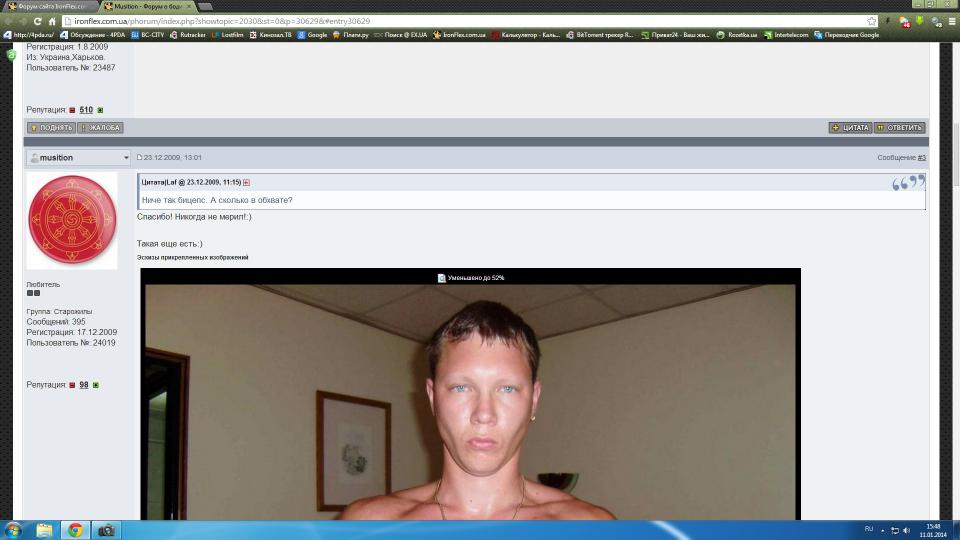Open File Explorer from the taskbar
960x540 pixels.
coord(45,530)
